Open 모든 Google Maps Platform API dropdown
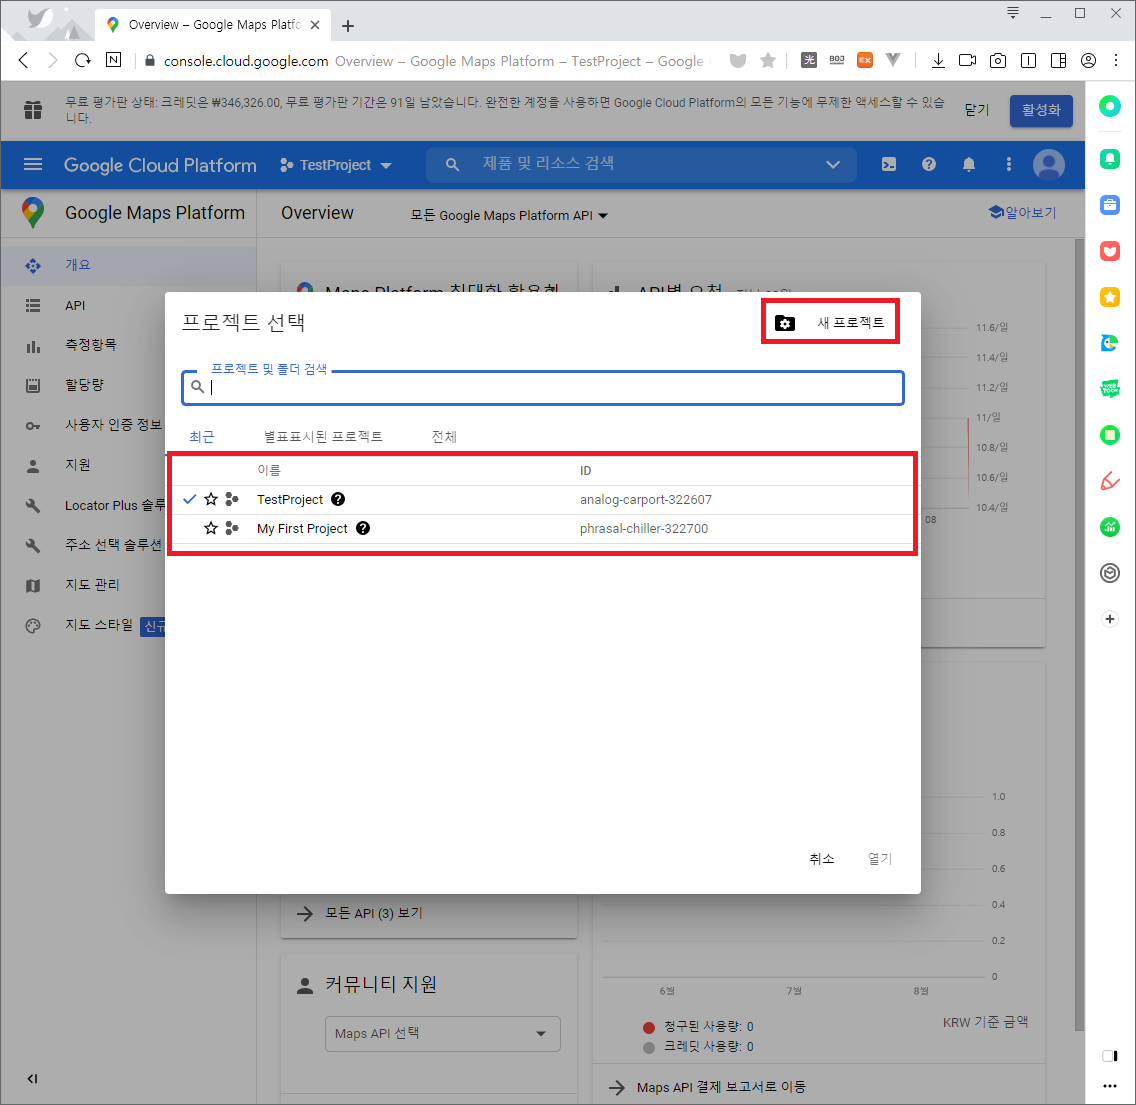 click(x=509, y=215)
